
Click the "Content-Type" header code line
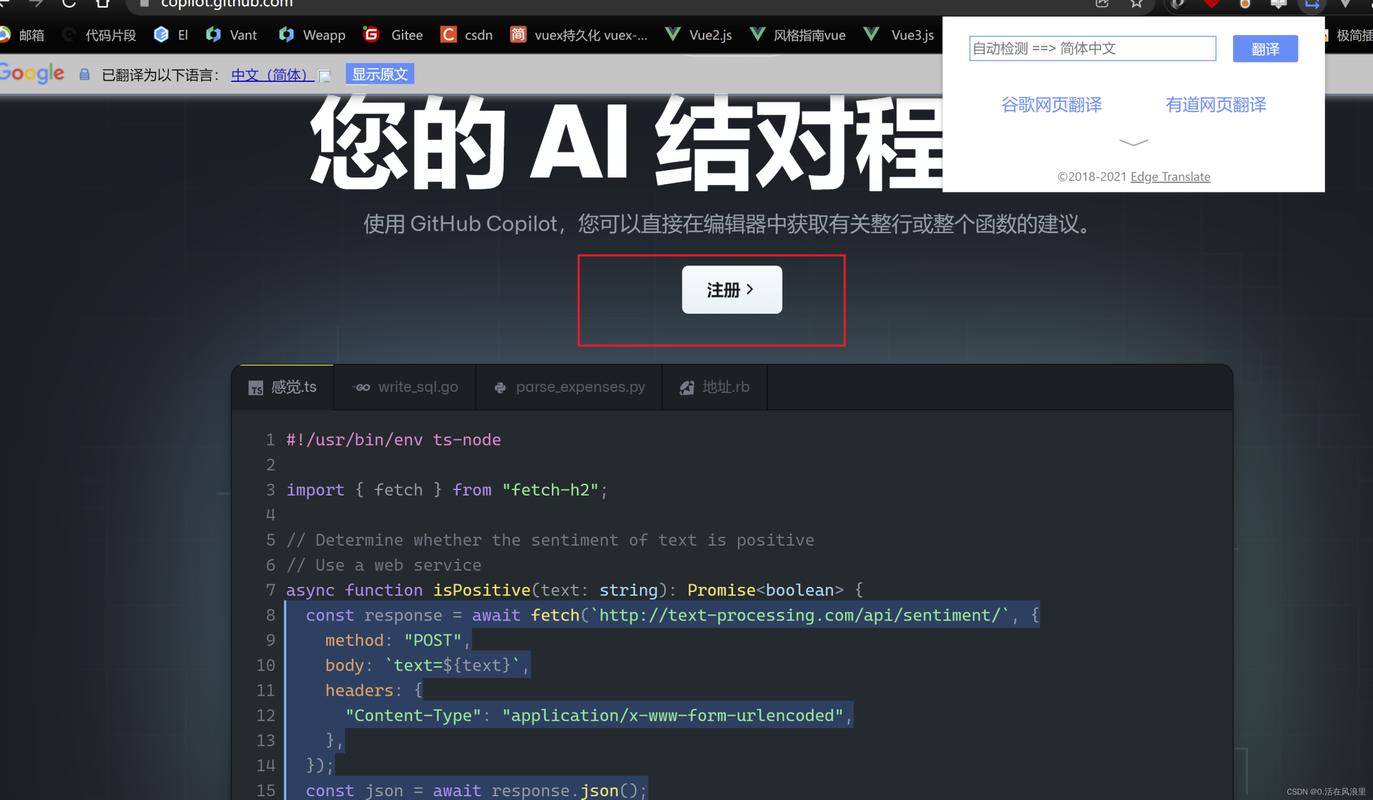click(599, 715)
